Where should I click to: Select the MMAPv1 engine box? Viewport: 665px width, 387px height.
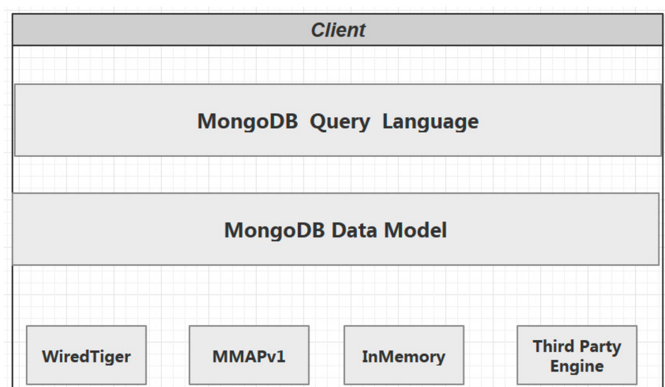tap(249, 355)
